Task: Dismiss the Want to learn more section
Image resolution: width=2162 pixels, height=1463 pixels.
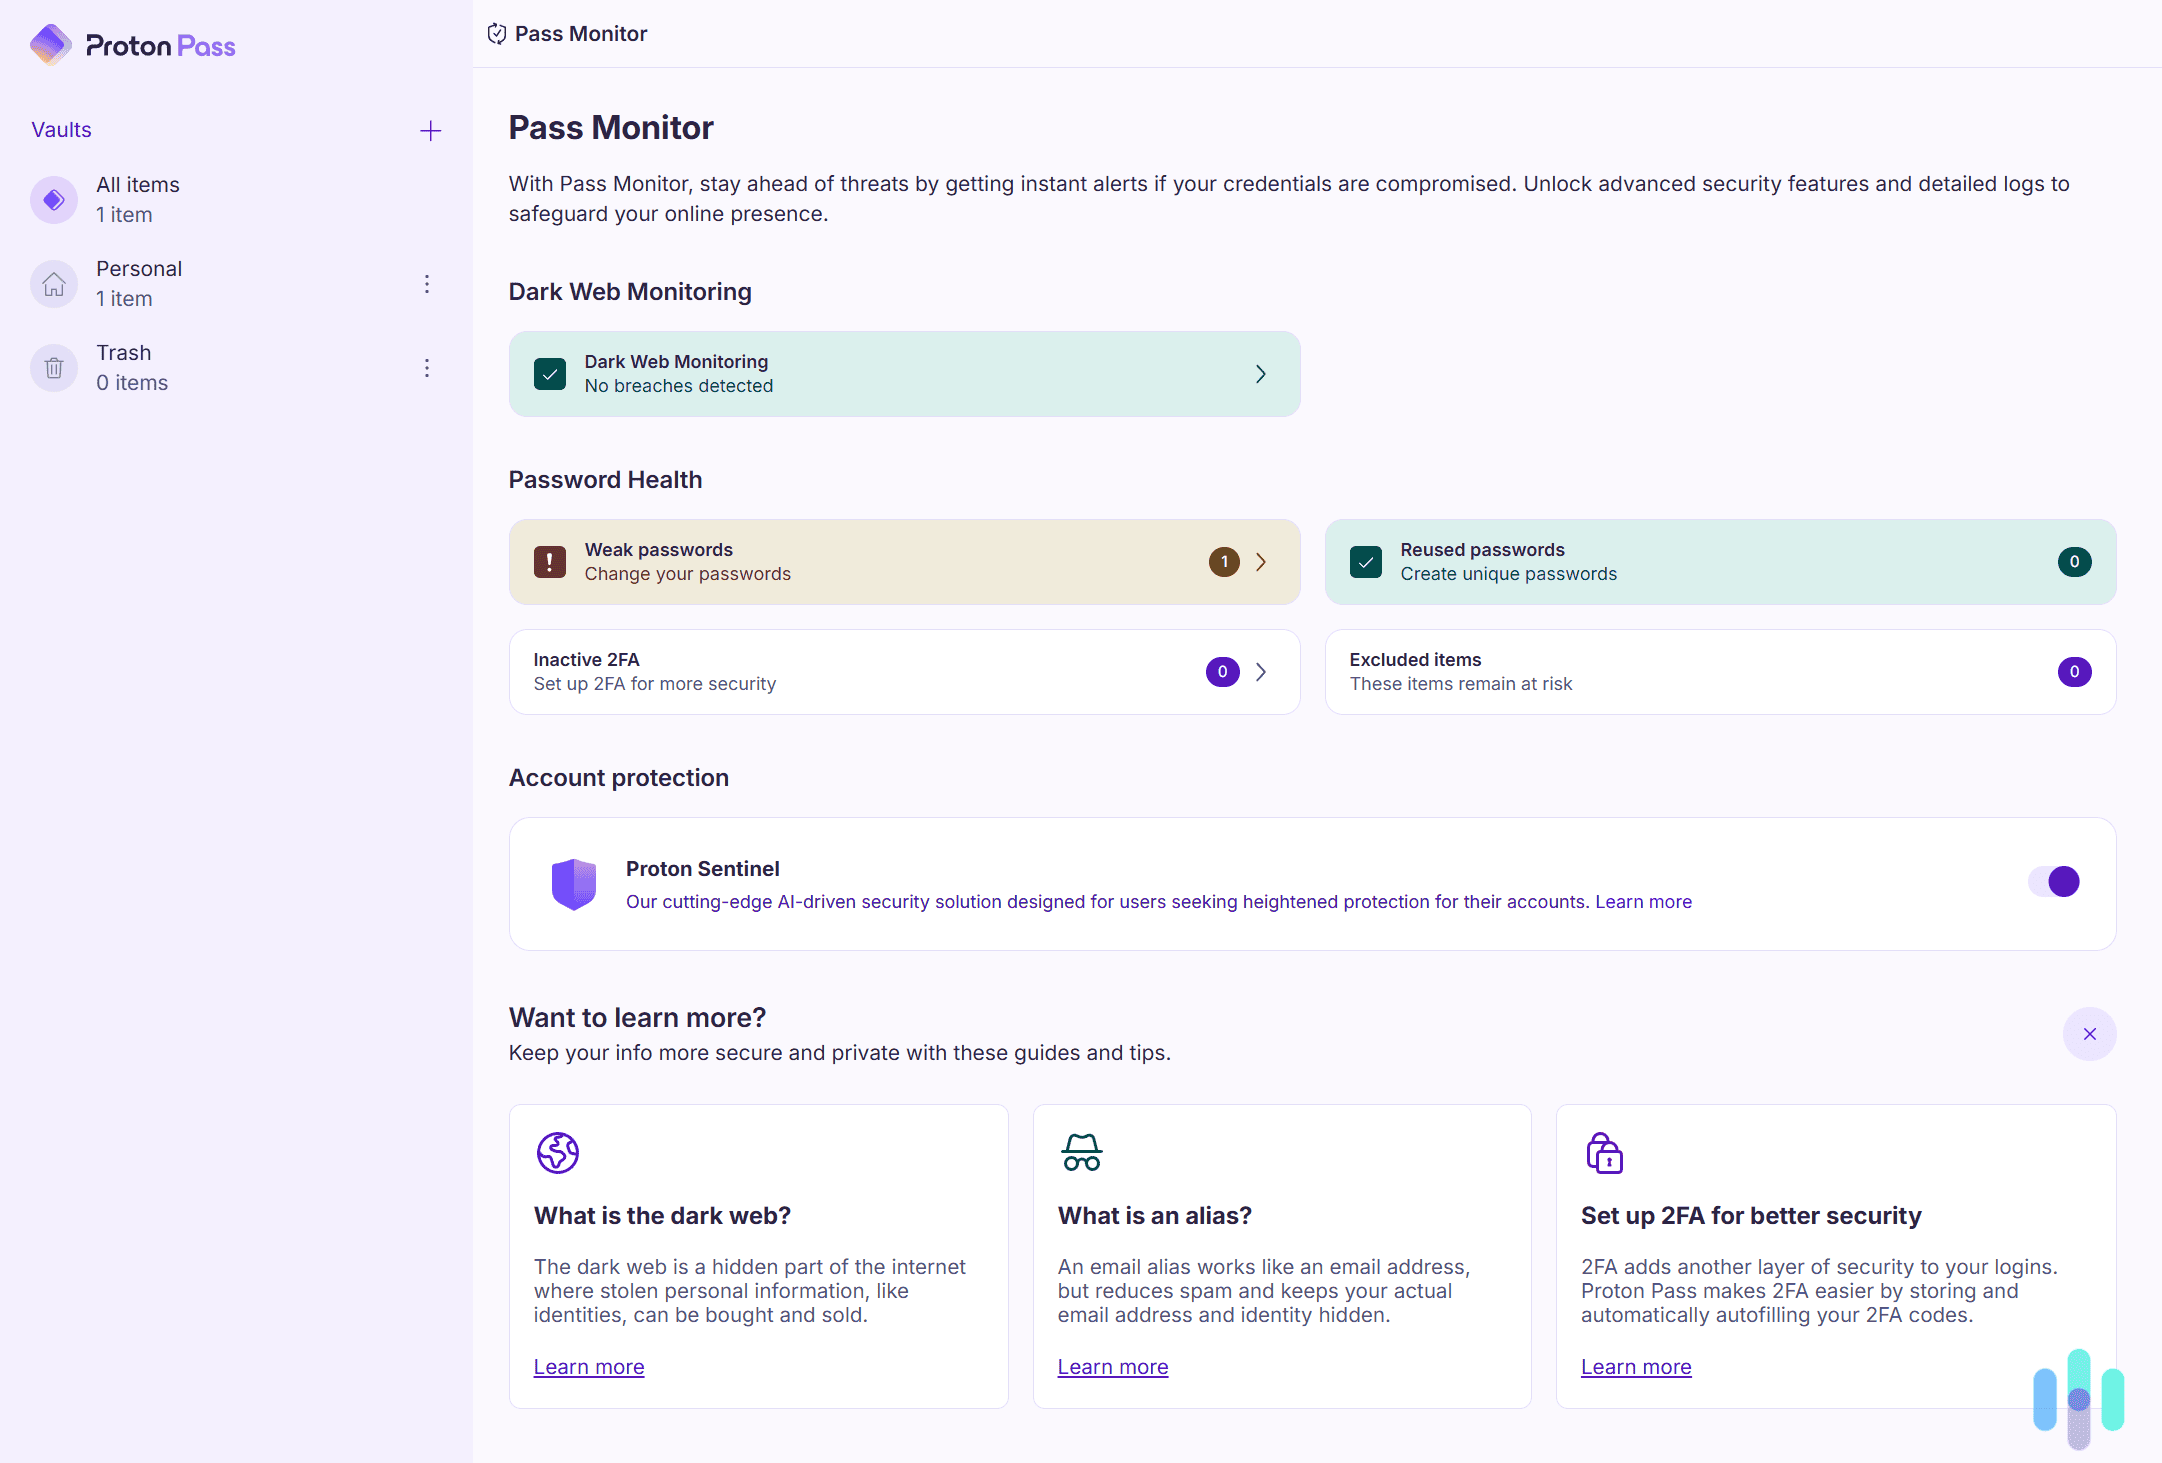Action: tap(2089, 1034)
